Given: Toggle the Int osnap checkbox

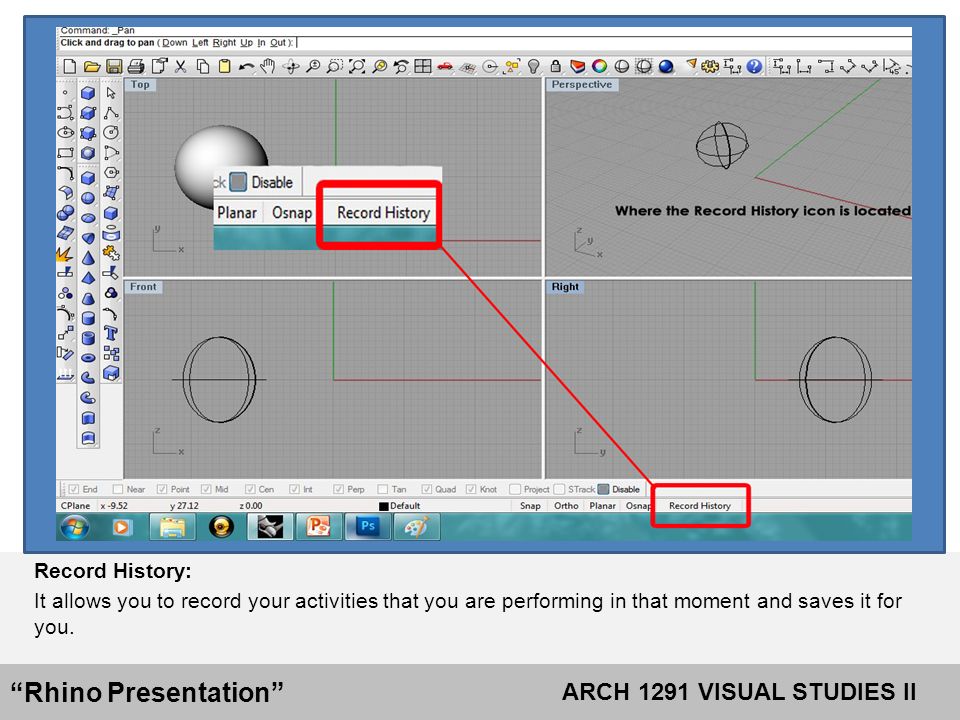Looking at the screenshot, I should point(294,489).
